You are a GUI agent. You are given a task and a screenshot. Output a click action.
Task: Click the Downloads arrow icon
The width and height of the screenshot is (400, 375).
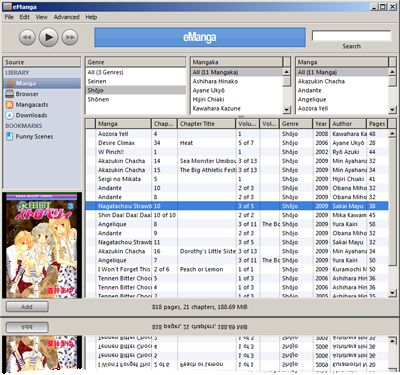(x=10, y=115)
